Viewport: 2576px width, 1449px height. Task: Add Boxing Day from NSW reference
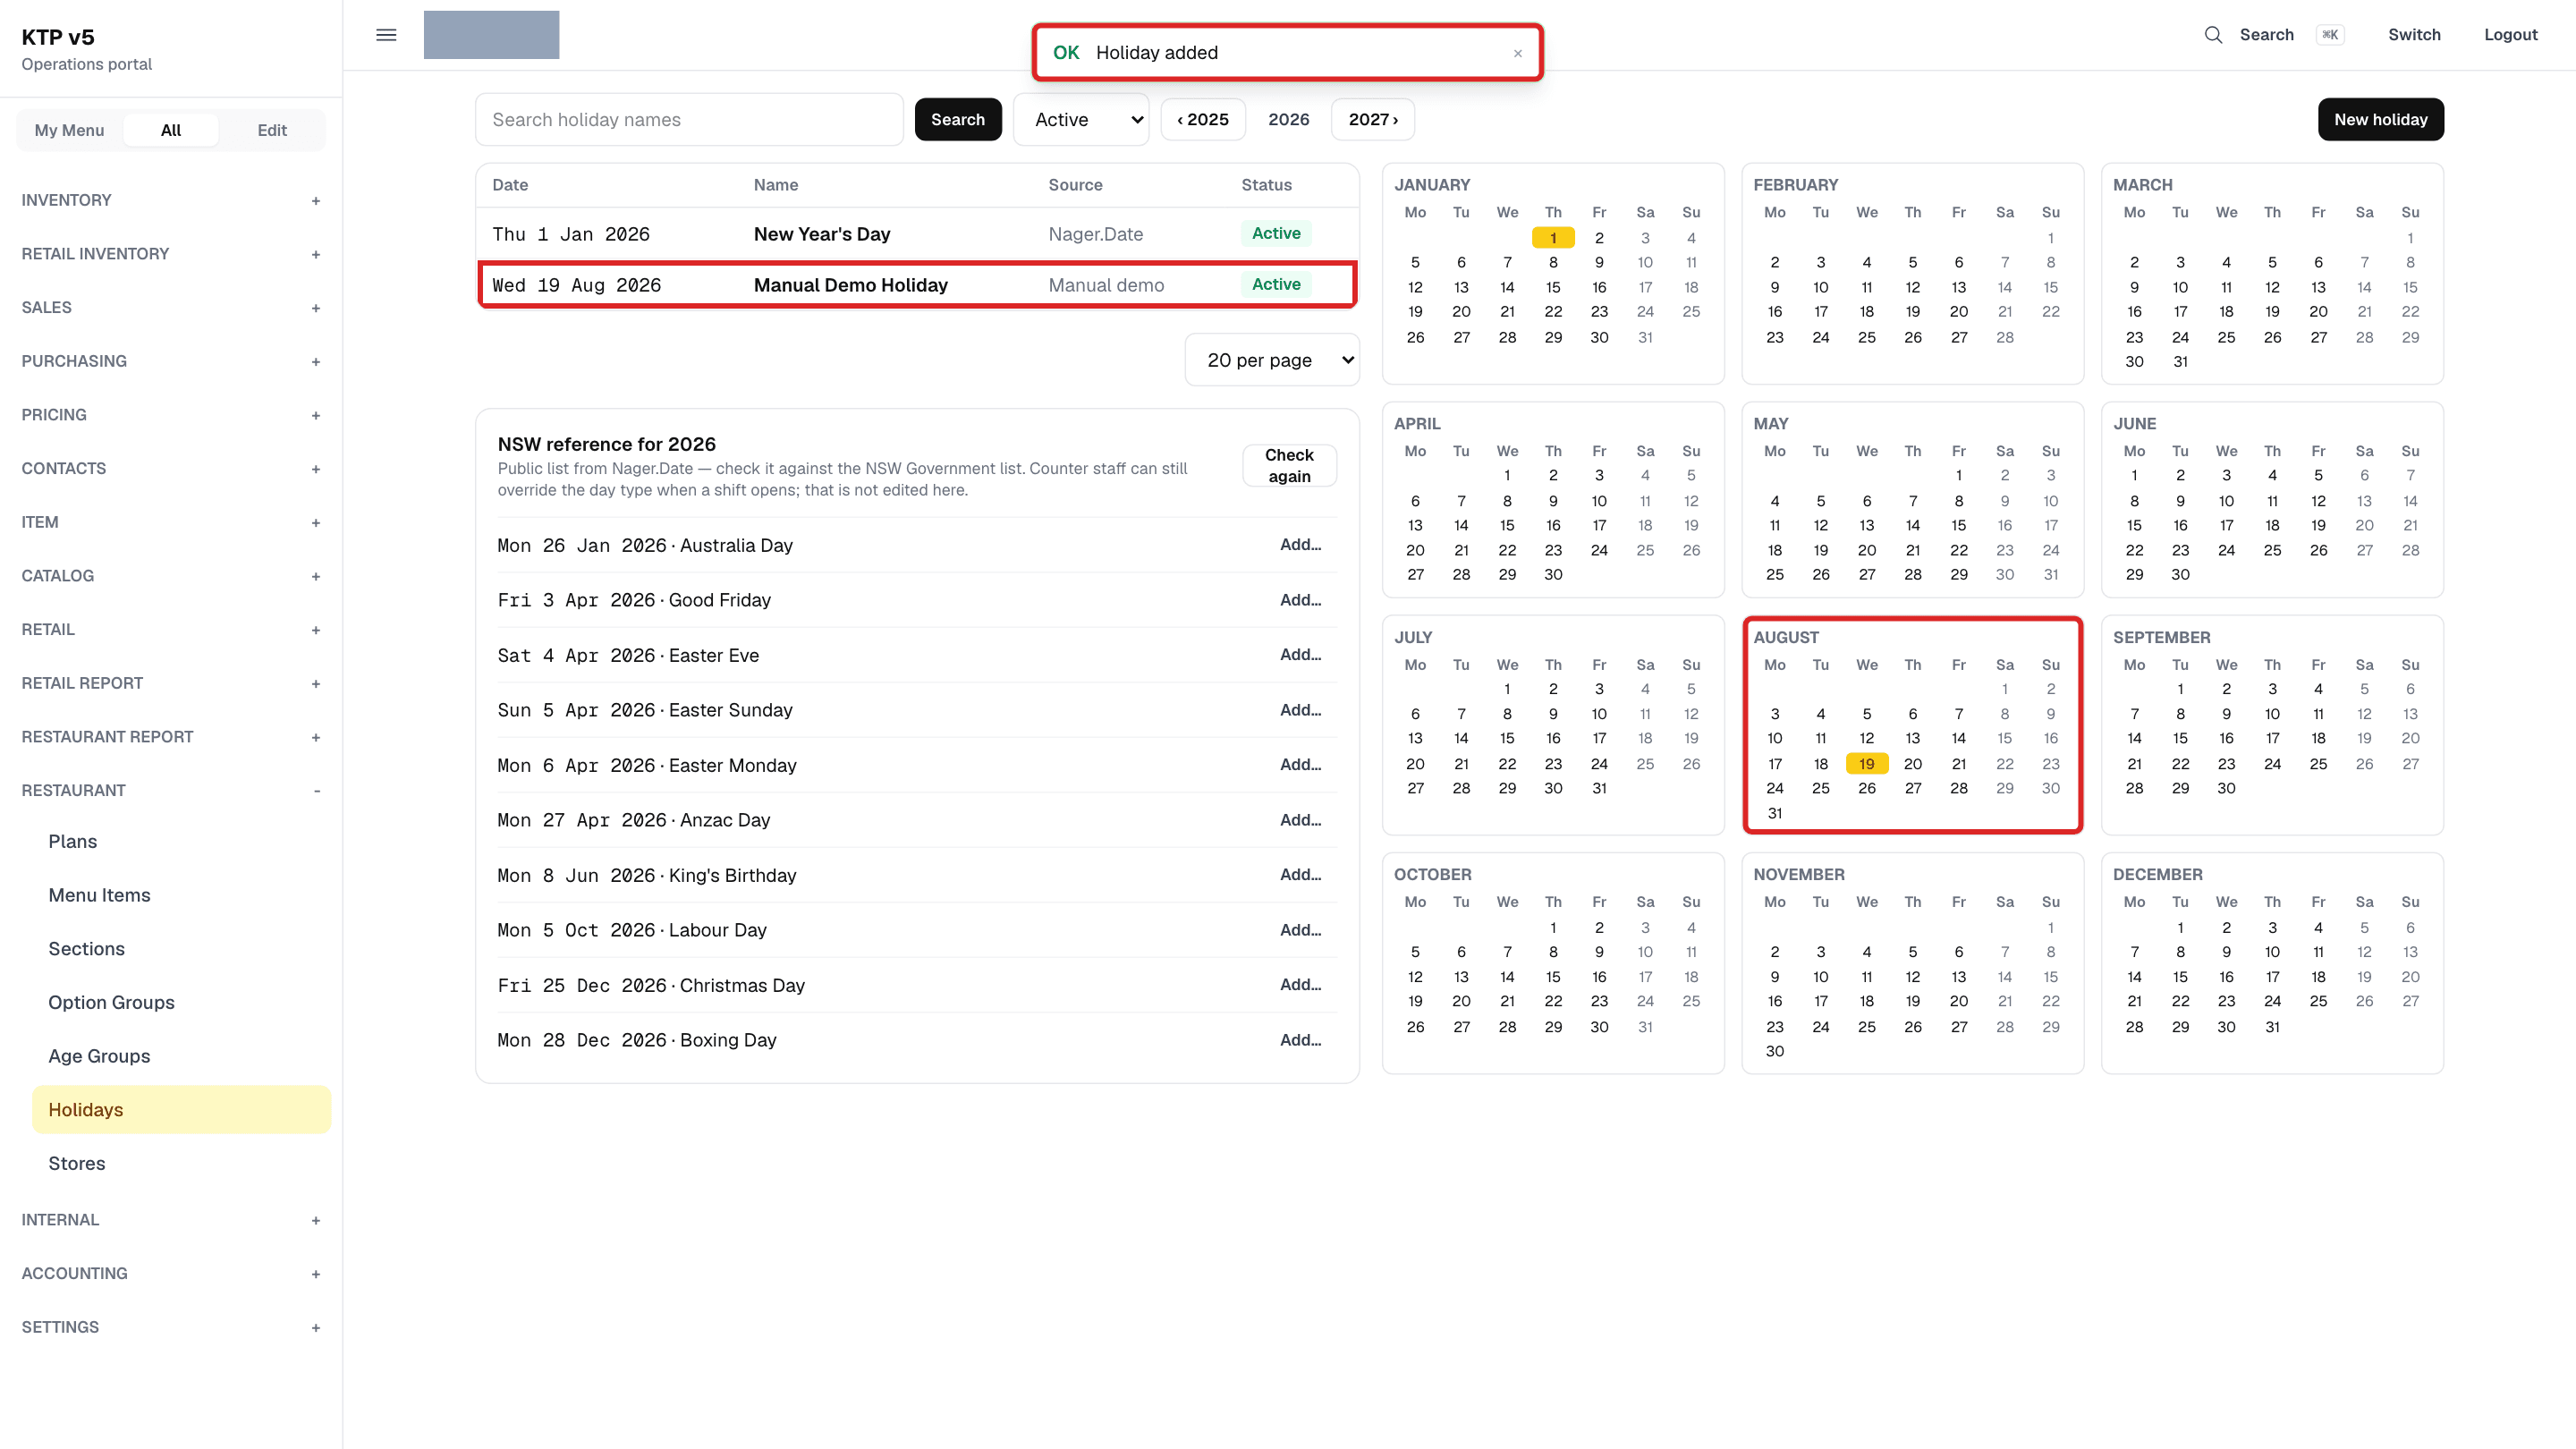point(1300,1040)
